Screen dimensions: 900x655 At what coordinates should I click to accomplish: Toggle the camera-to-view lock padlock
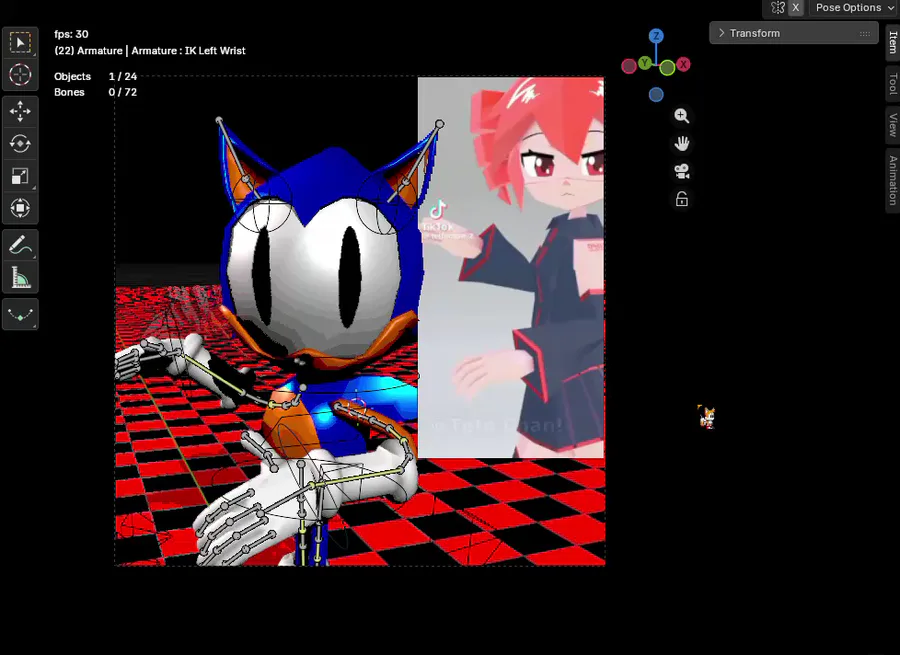(x=681, y=199)
